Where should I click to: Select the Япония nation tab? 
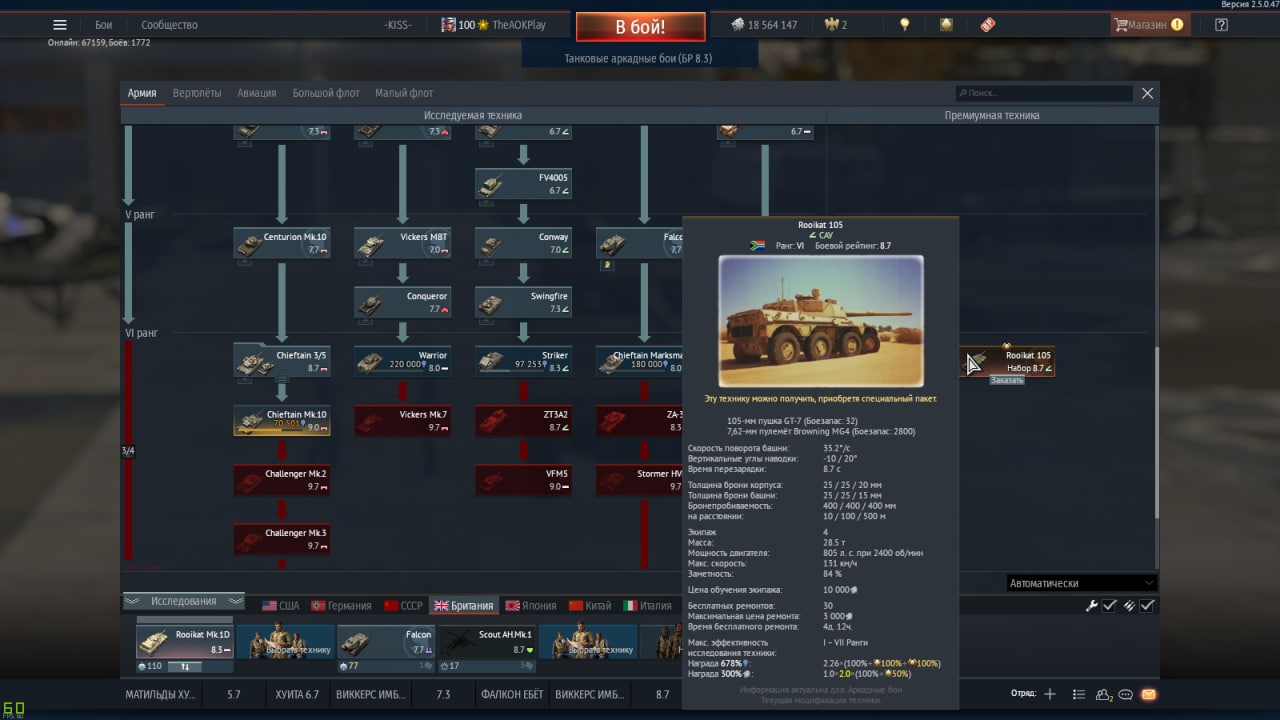(x=530, y=606)
